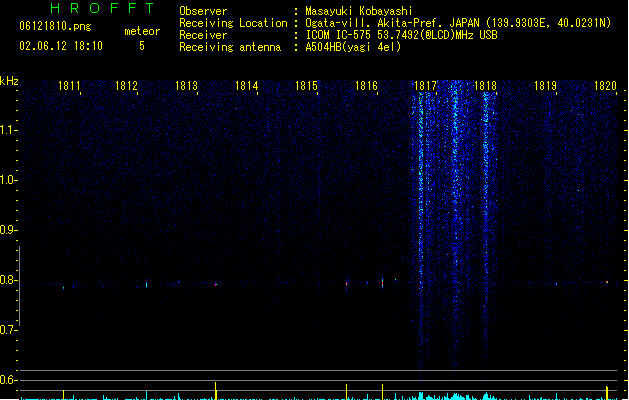
Task: Click the 1812 time axis label
Action: (x=126, y=86)
